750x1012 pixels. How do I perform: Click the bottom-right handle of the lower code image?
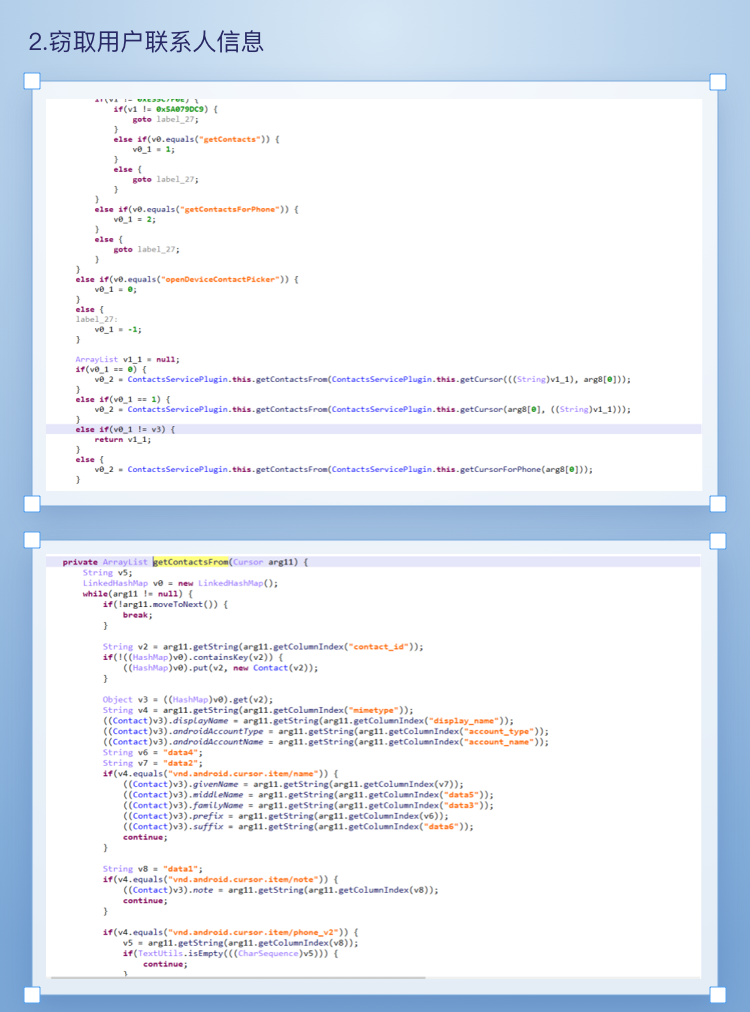click(718, 993)
